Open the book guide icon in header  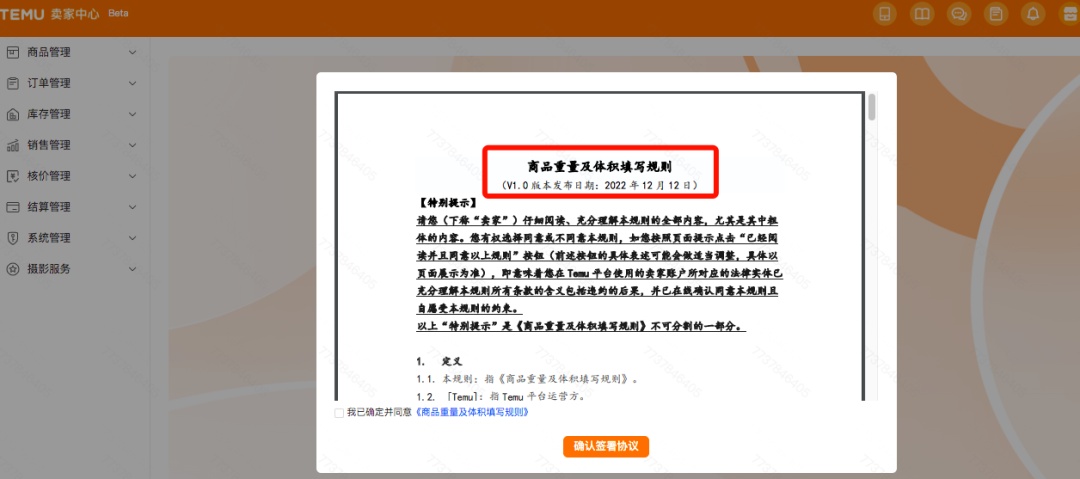click(922, 14)
